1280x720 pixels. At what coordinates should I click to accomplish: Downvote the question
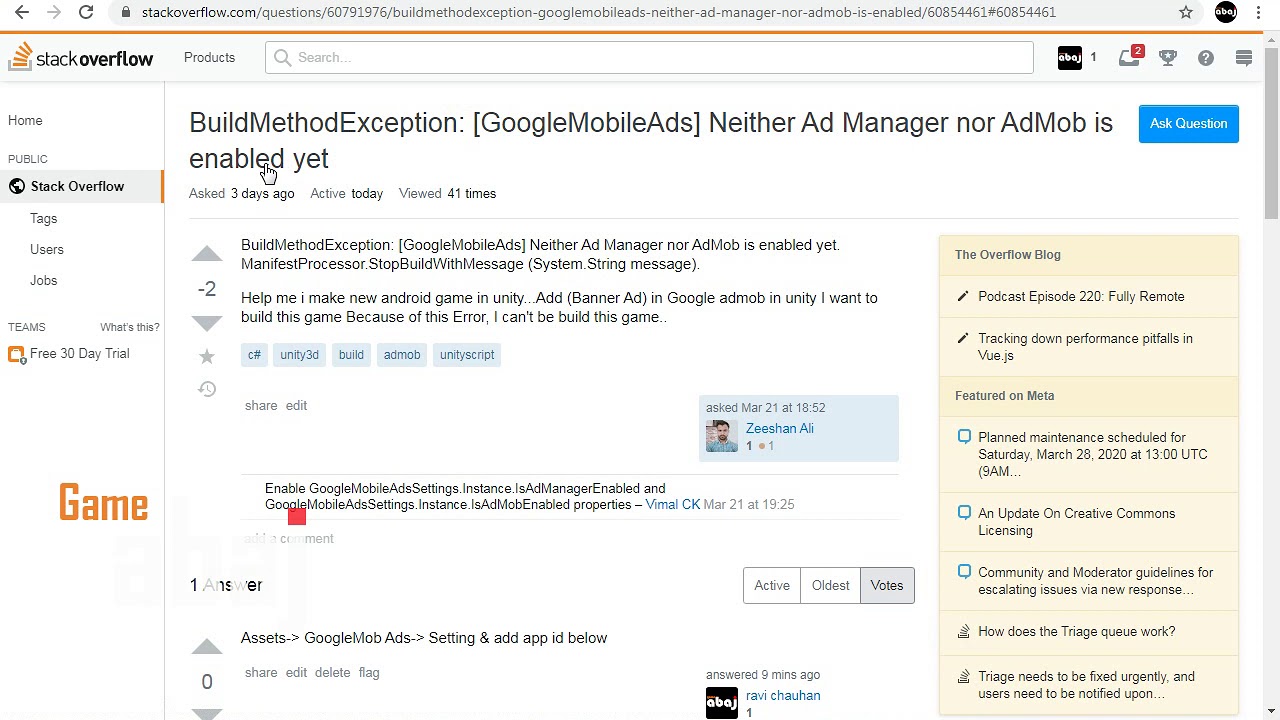click(207, 323)
